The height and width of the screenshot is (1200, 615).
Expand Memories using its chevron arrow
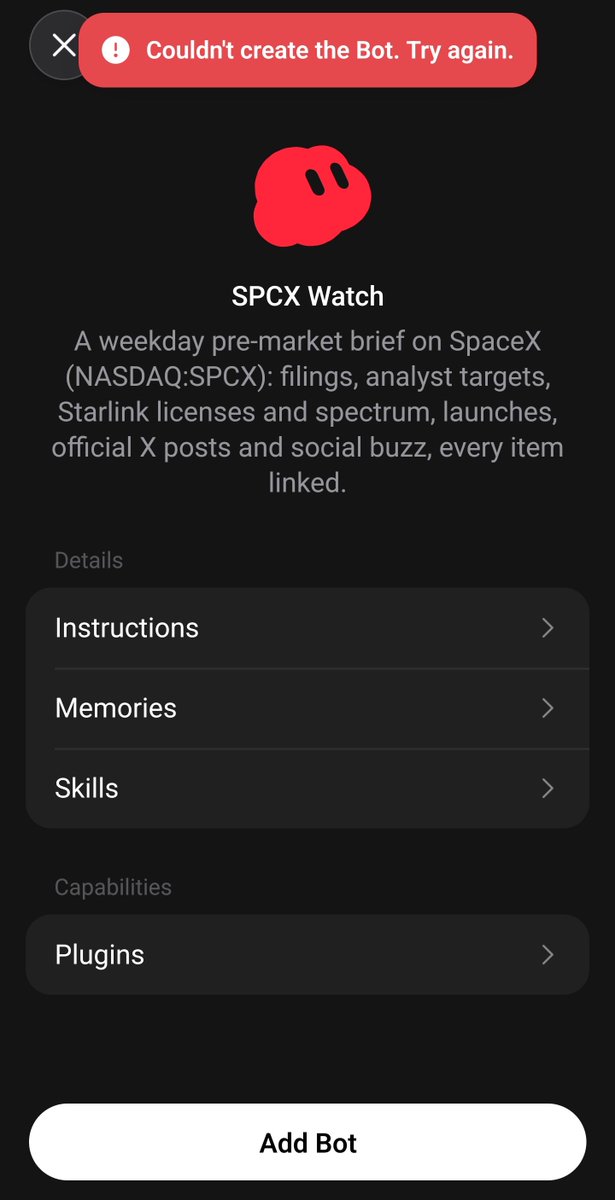tap(547, 708)
